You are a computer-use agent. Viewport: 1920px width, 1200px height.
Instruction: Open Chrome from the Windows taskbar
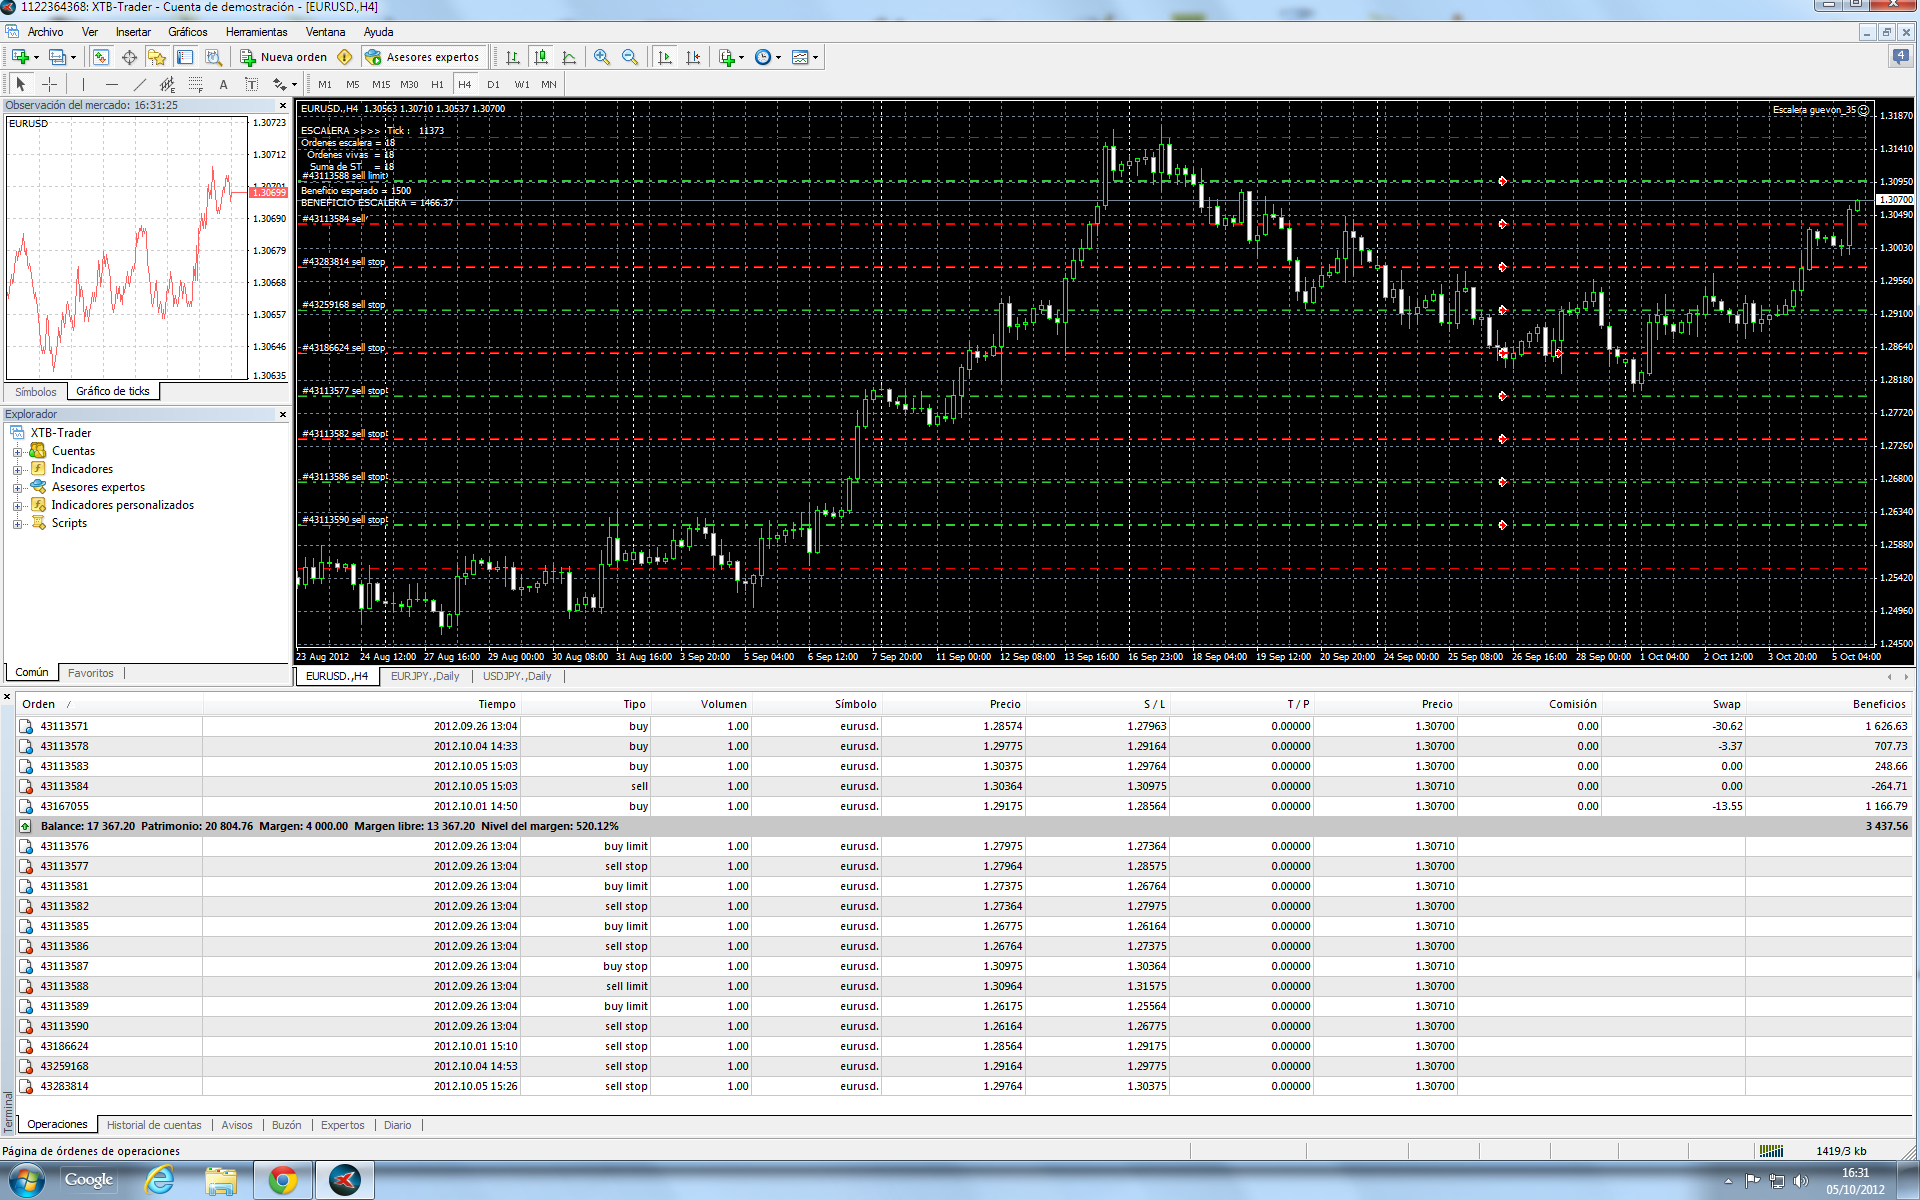click(x=283, y=1181)
